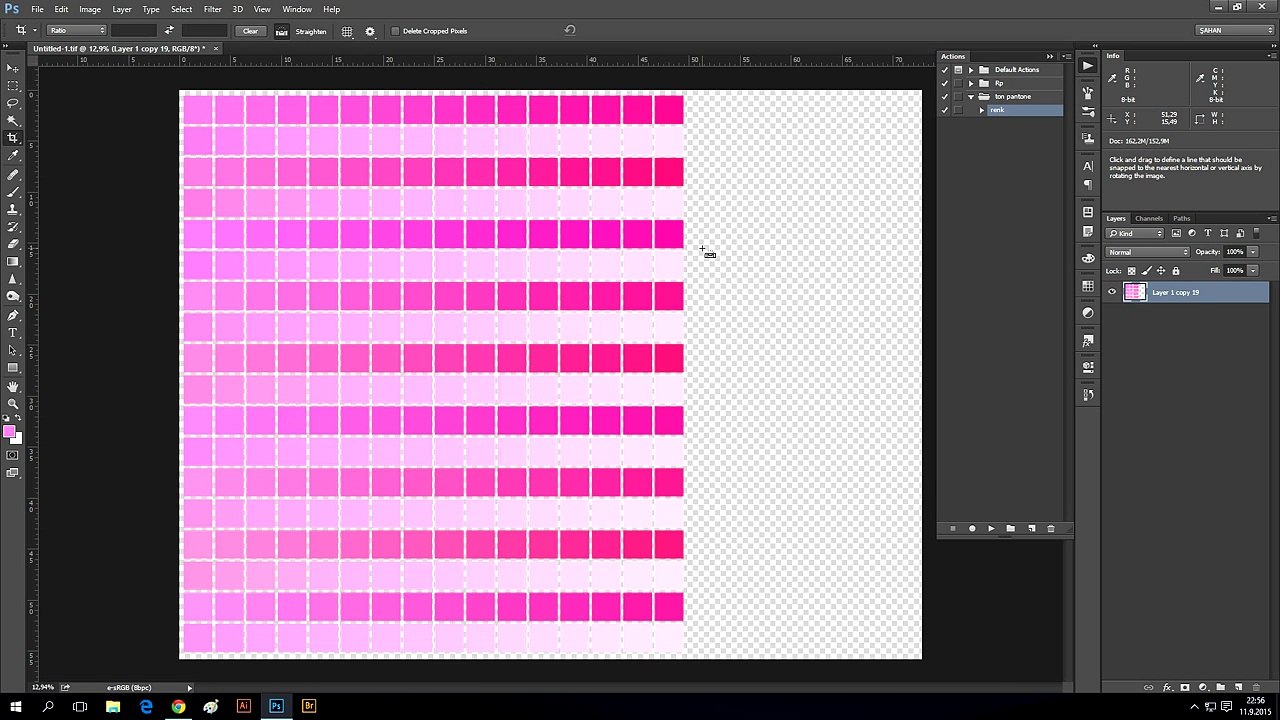Viewport: 1280px width, 720px height.
Task: Open Illustrator from the taskbar
Action: (x=243, y=706)
